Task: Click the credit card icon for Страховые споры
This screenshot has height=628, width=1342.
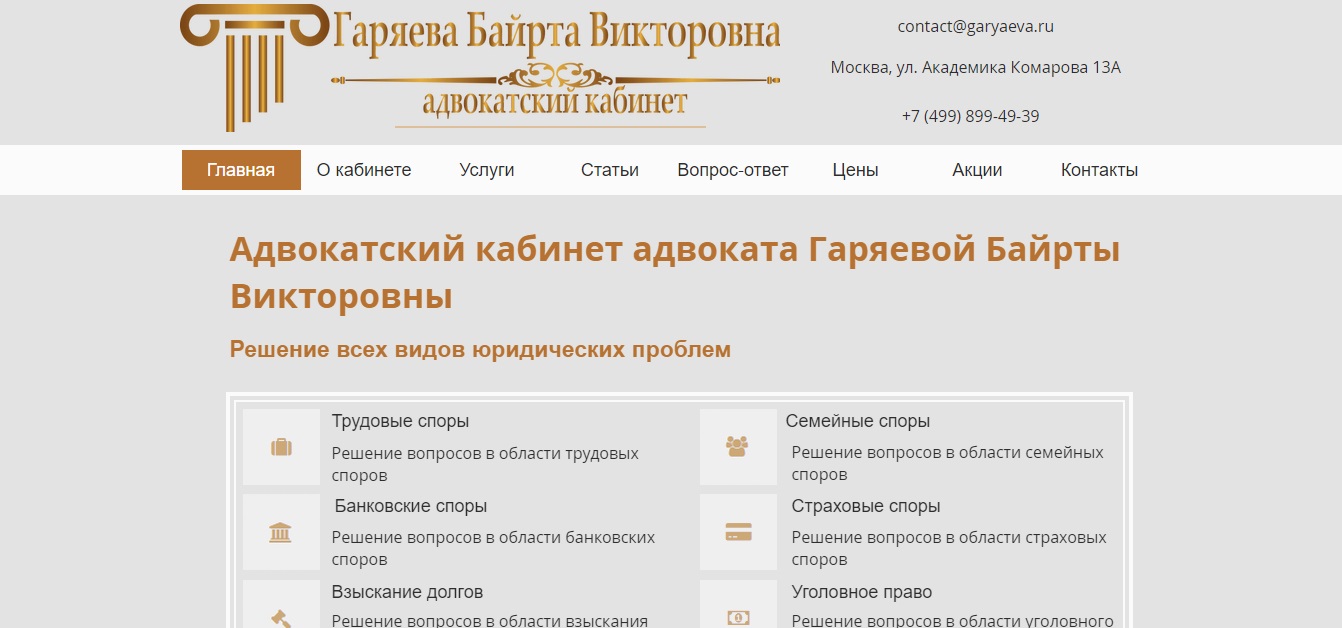Action: (738, 531)
